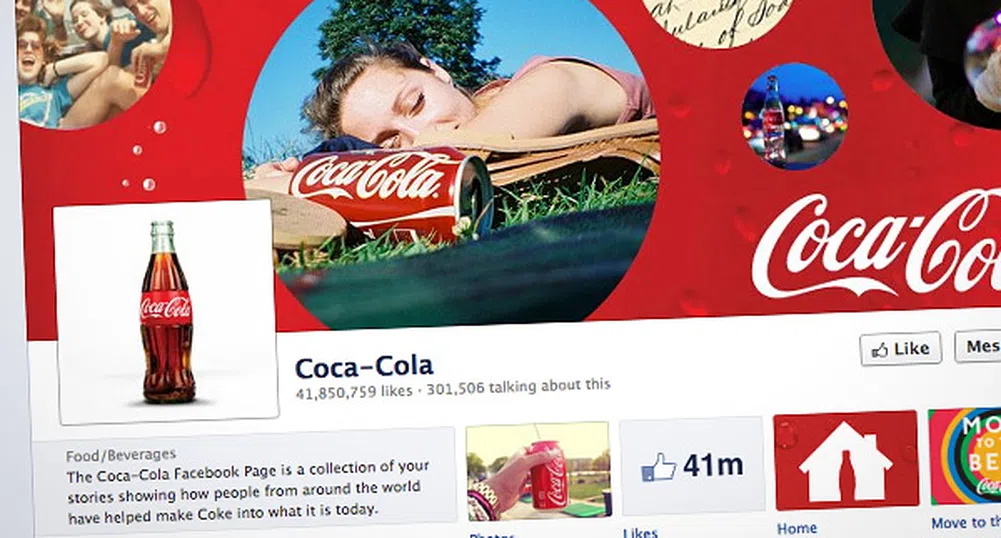The height and width of the screenshot is (538, 1001).
Task: Click the page description about Coke stories
Action: coord(248,490)
